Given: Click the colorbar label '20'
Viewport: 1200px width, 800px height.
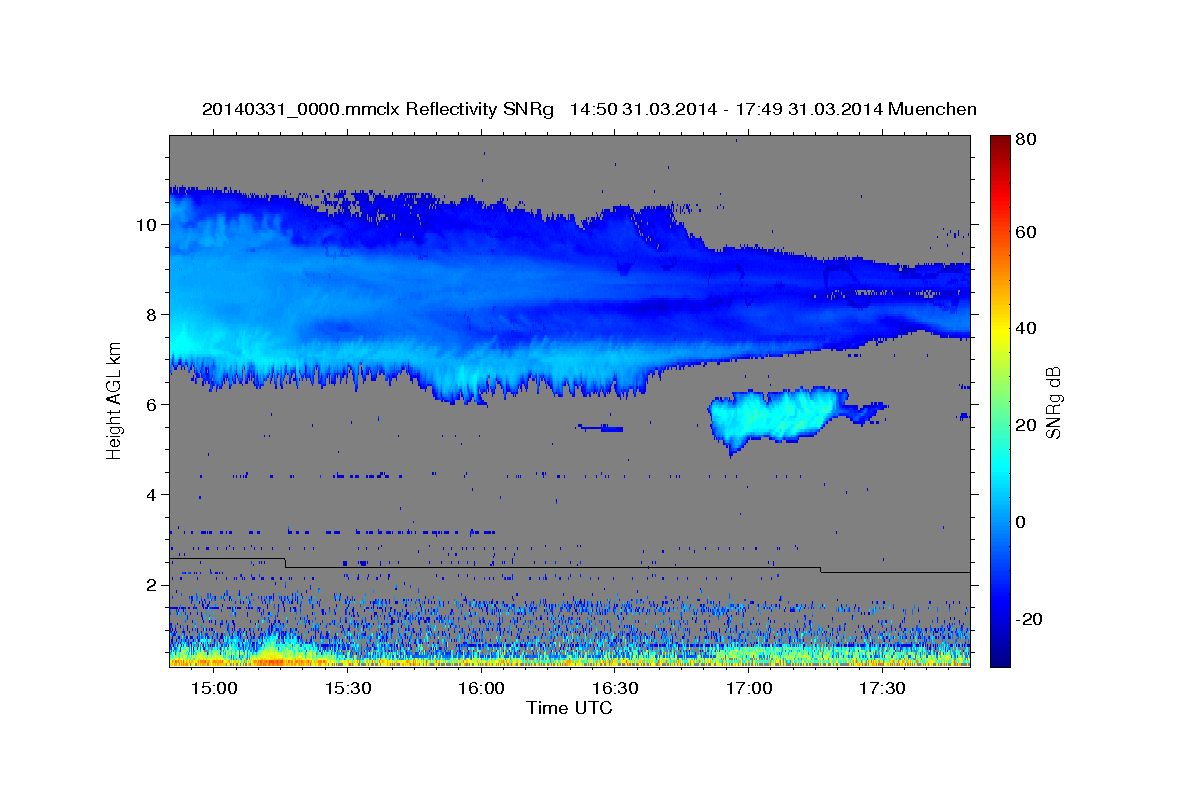Looking at the screenshot, I should click(x=1025, y=425).
